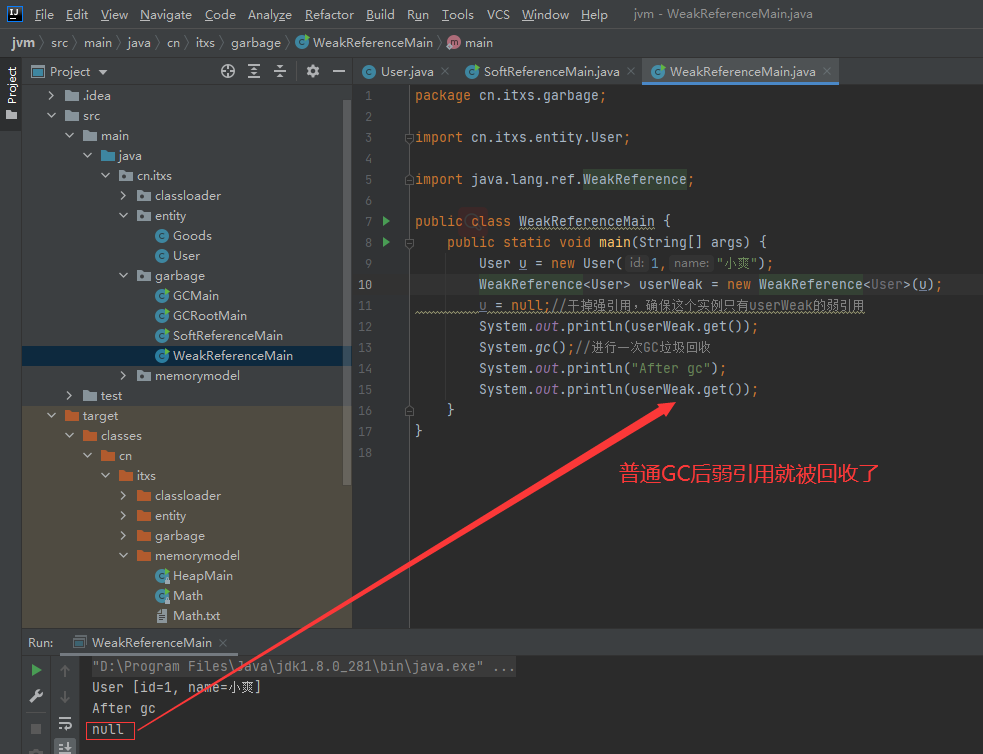Click the run gutter icon beside class WeakReferenceMain

click(x=387, y=221)
